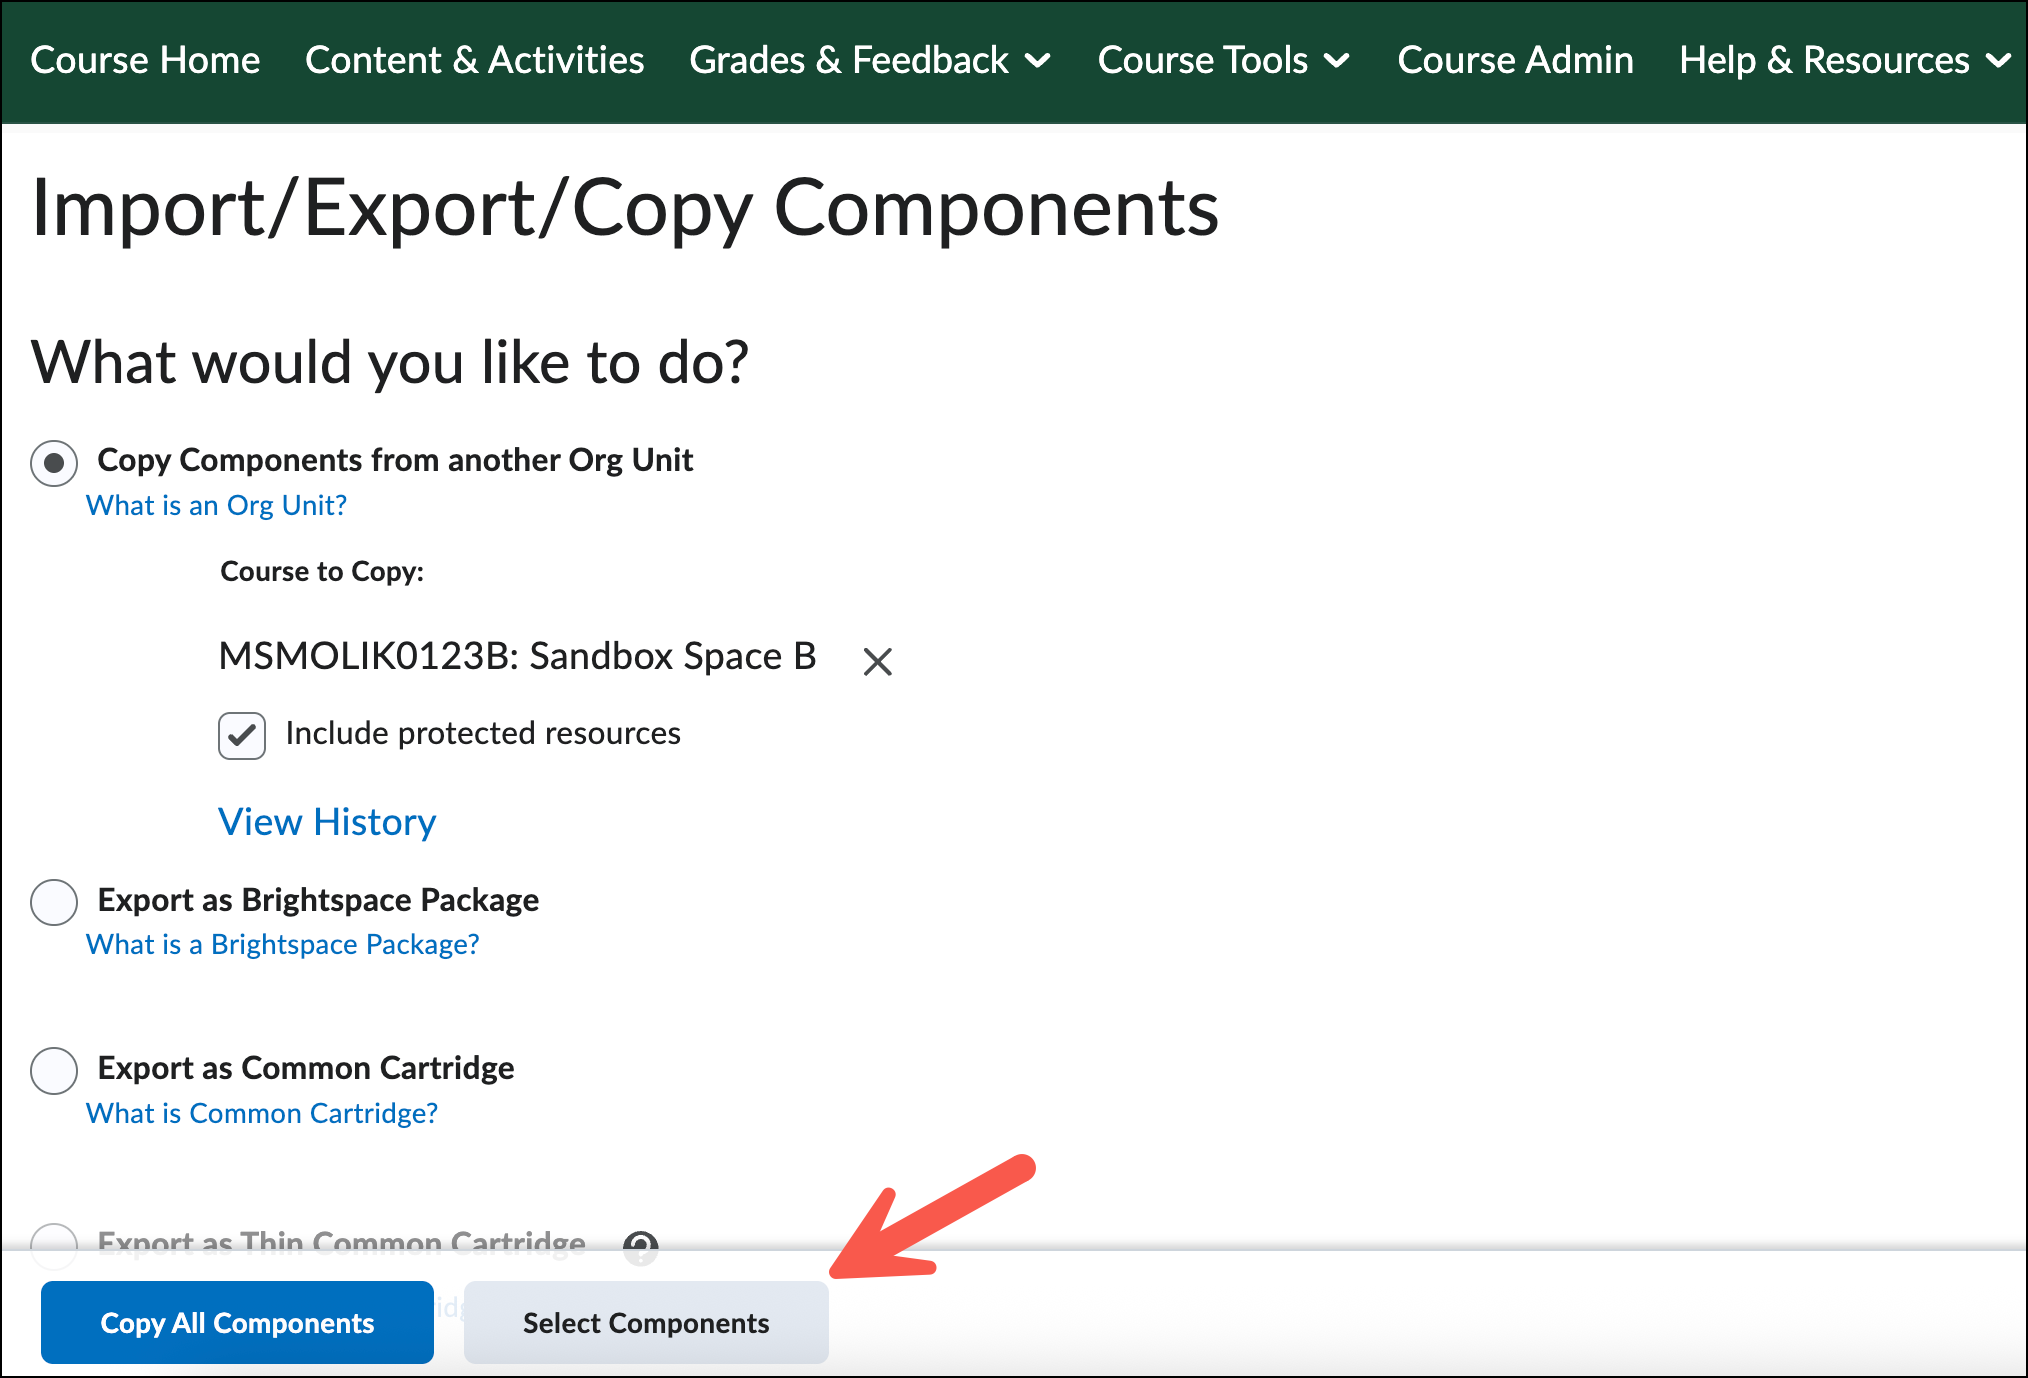Open 'What is an Org Unit?' help link
The height and width of the screenshot is (1378, 2028).
click(x=216, y=506)
